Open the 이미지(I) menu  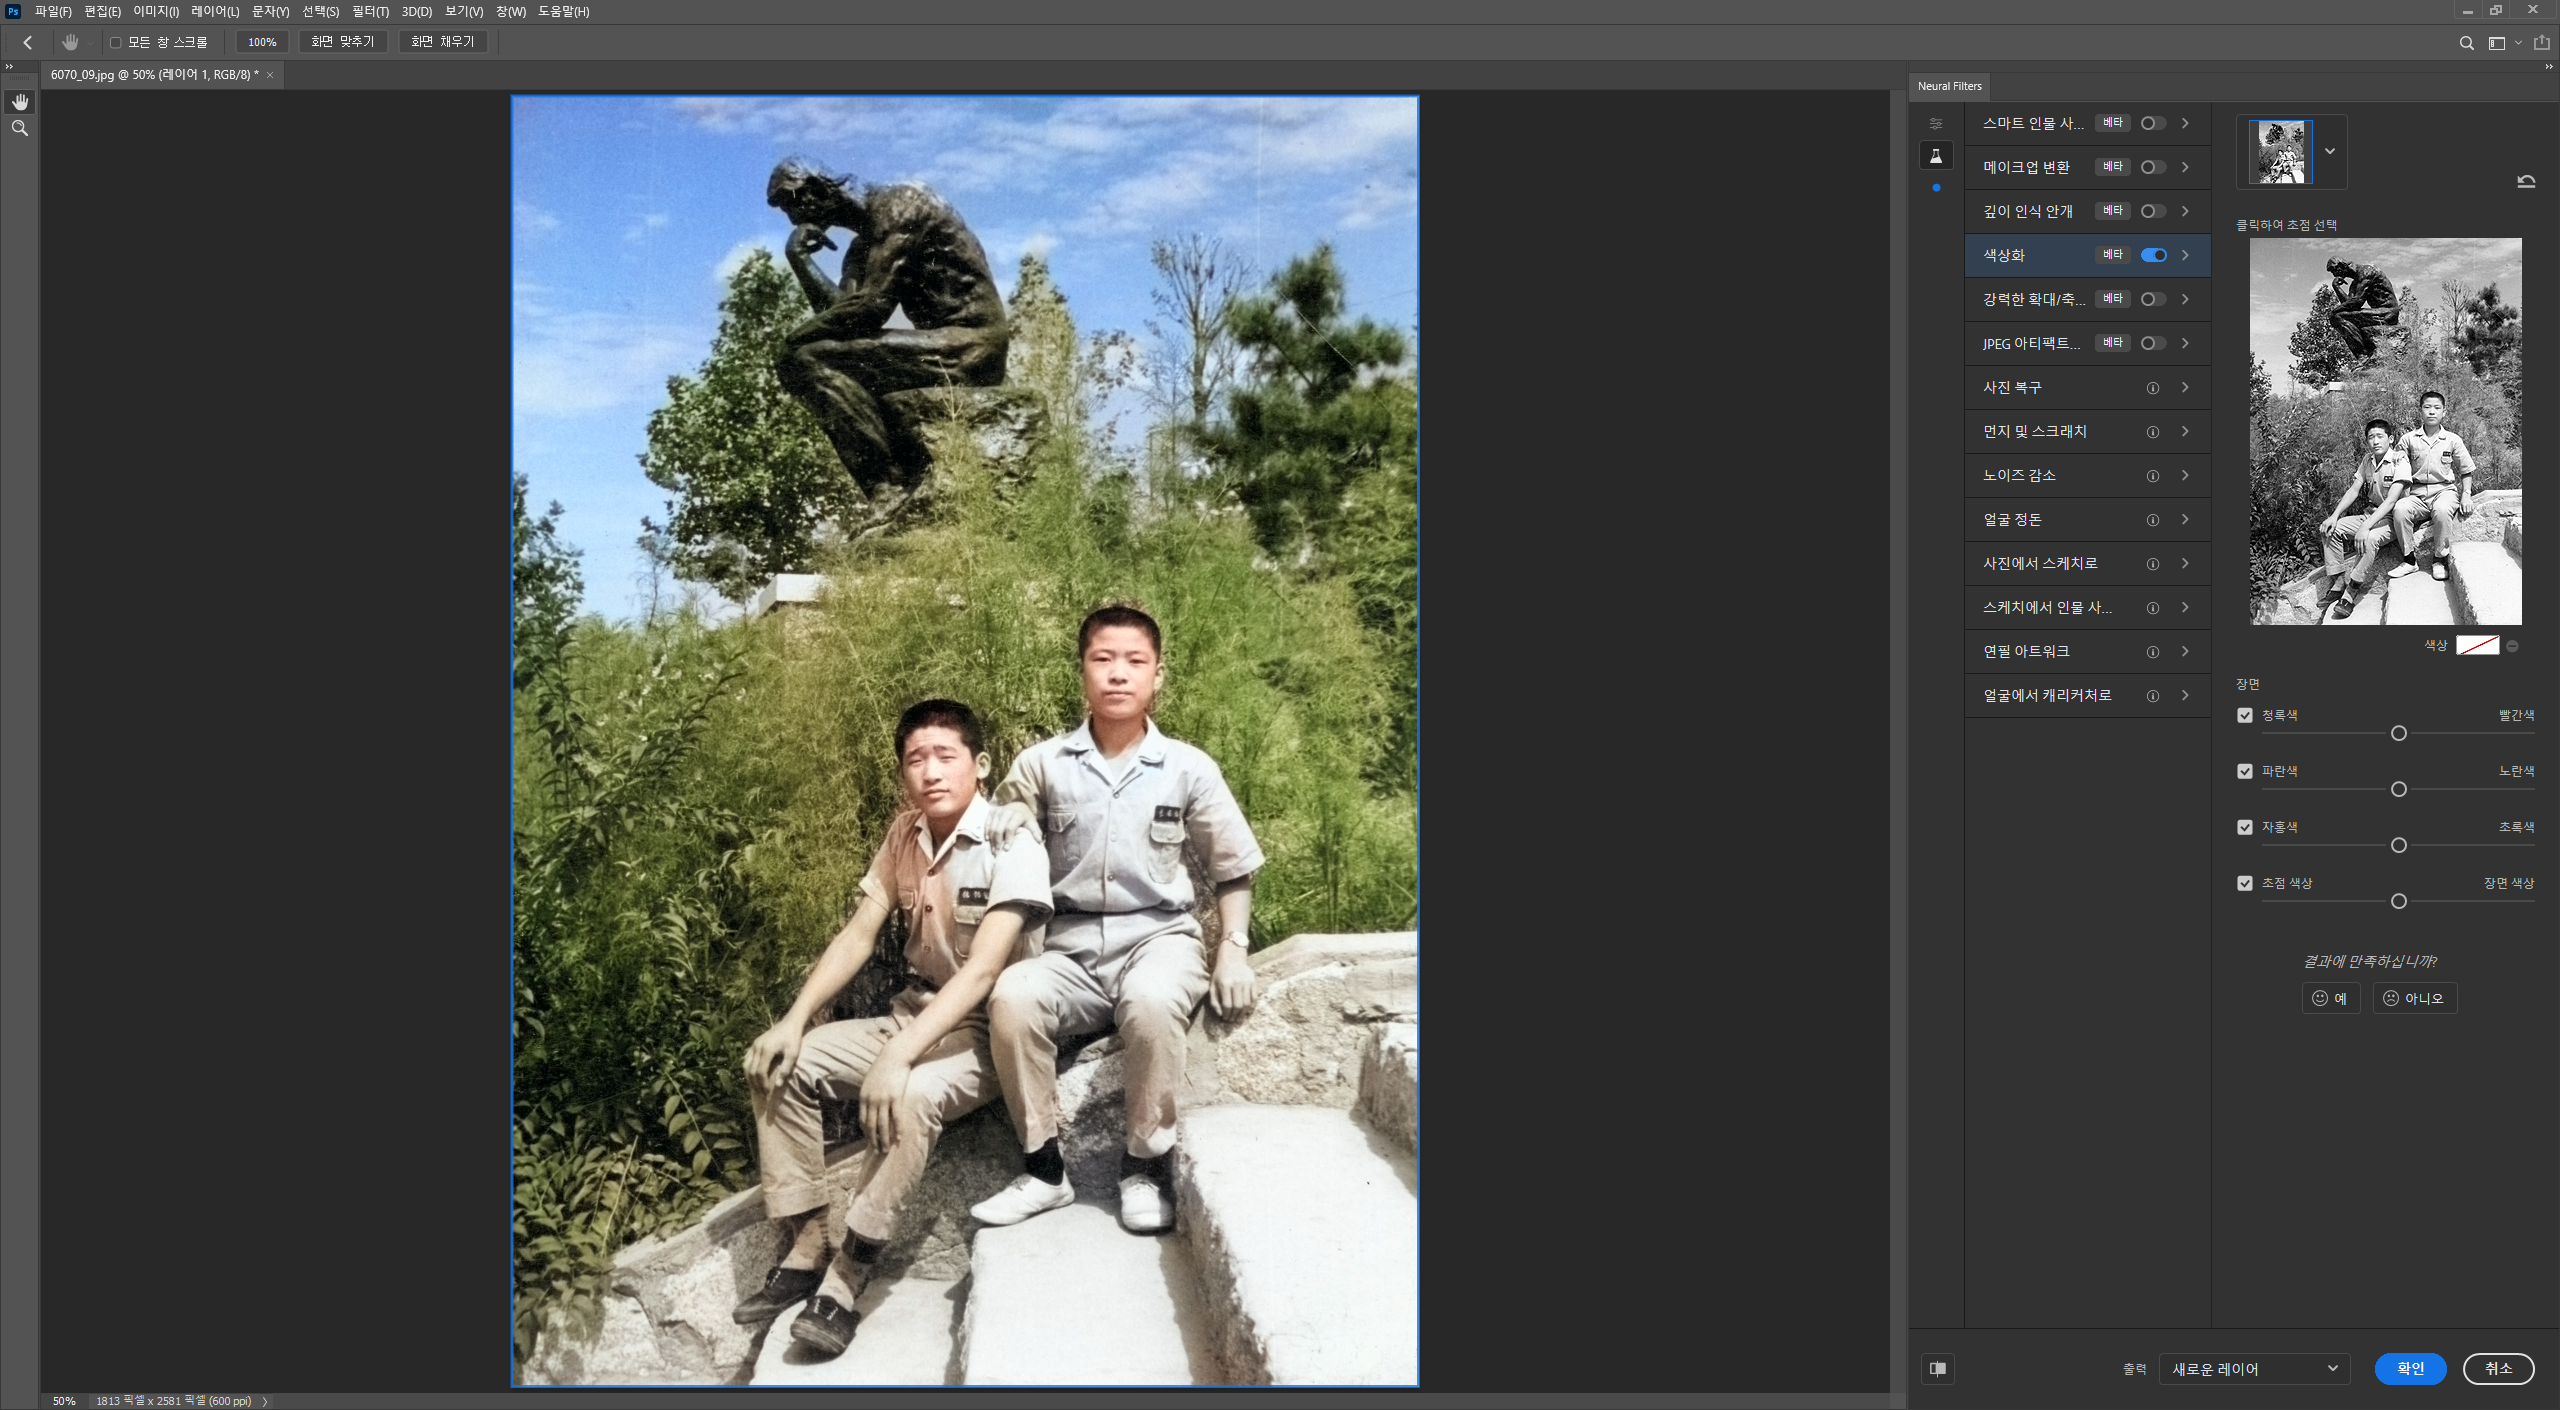point(155,11)
